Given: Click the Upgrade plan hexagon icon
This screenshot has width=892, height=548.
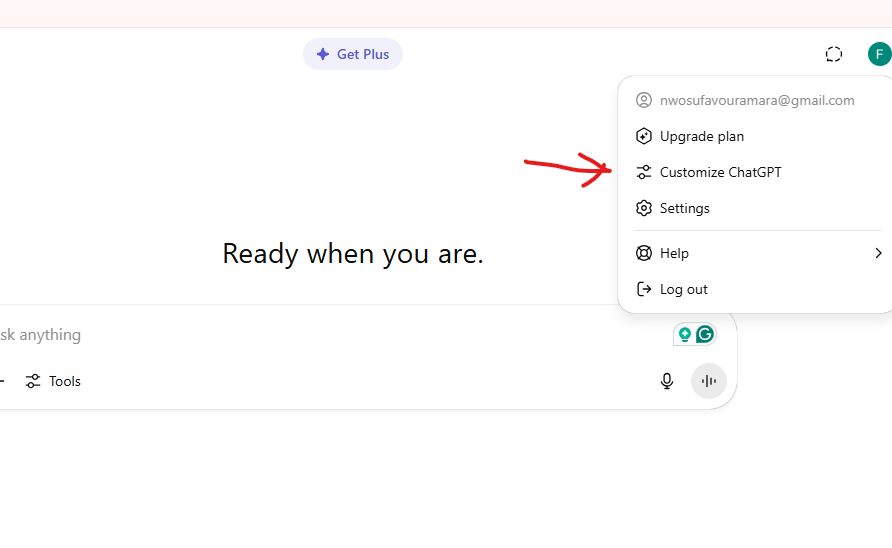Looking at the screenshot, I should [x=643, y=136].
